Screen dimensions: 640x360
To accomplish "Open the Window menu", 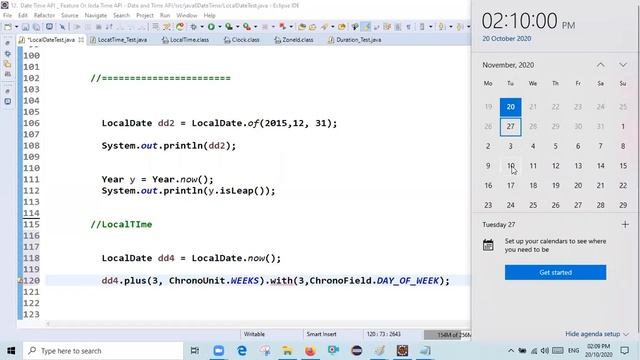I will pos(187,16).
